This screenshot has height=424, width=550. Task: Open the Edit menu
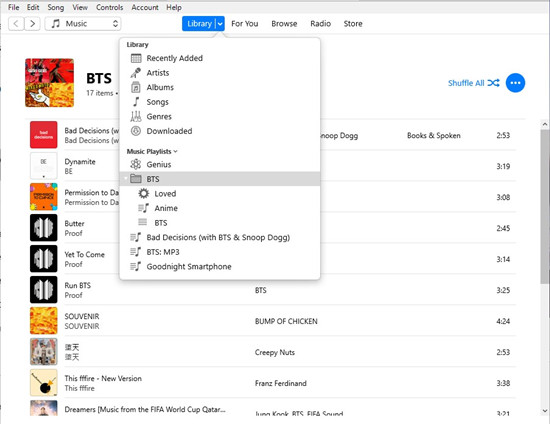[x=33, y=7]
